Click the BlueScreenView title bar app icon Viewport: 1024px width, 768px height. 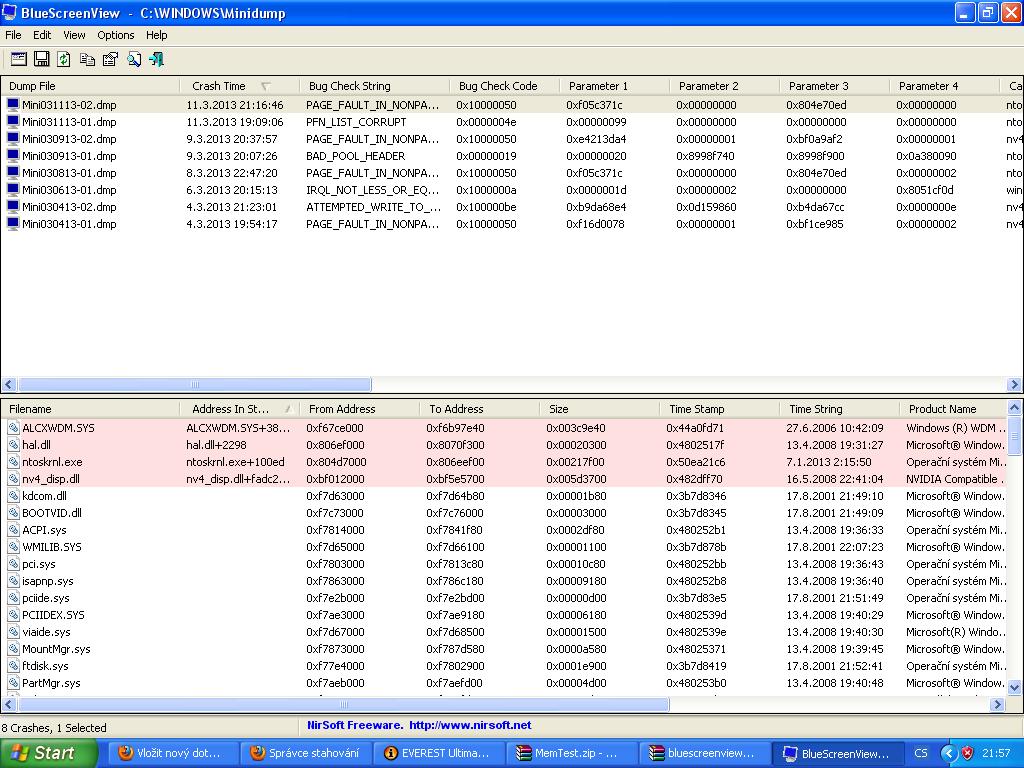pos(9,12)
